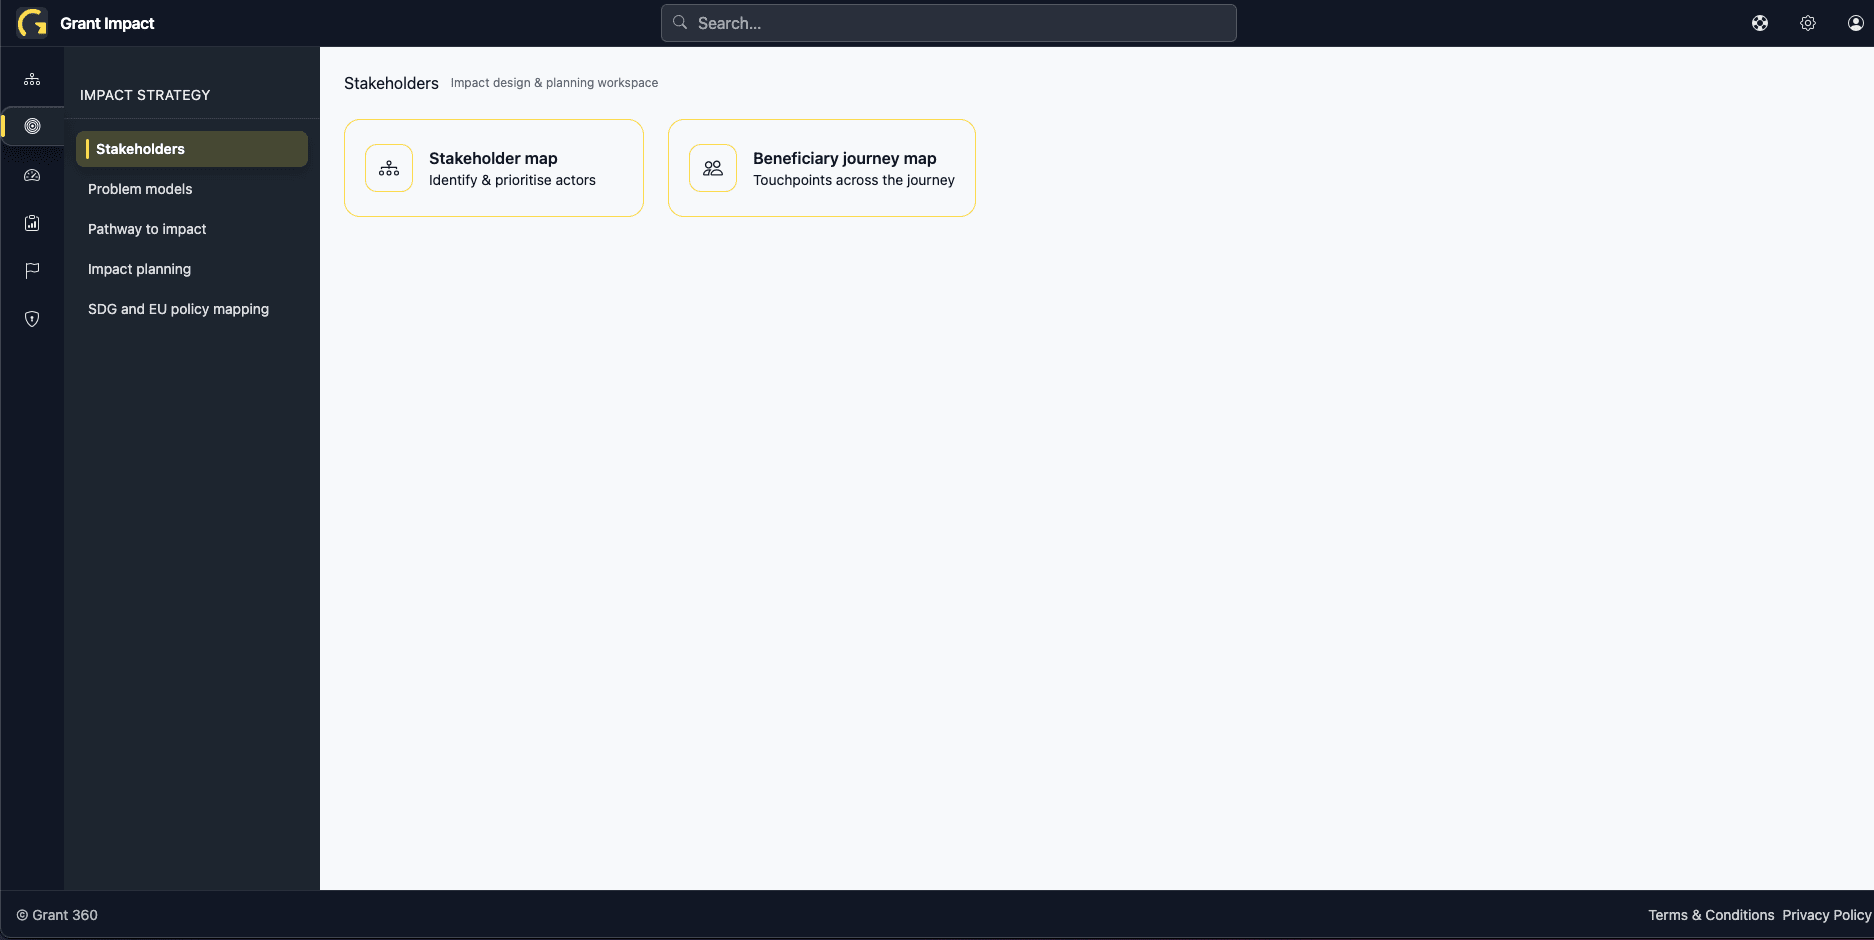This screenshot has width=1874, height=940.
Task: Open help via the lifebuoy icon
Action: [x=1760, y=23]
